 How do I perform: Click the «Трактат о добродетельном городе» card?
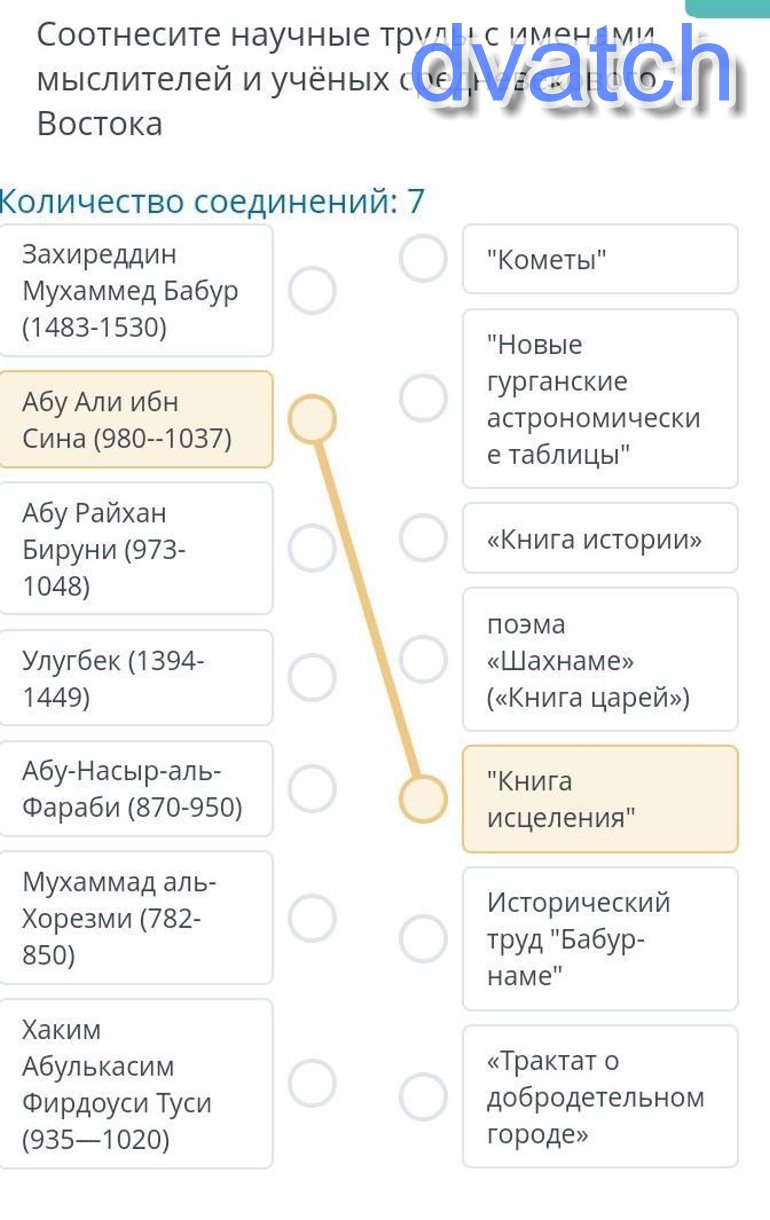point(599,1096)
